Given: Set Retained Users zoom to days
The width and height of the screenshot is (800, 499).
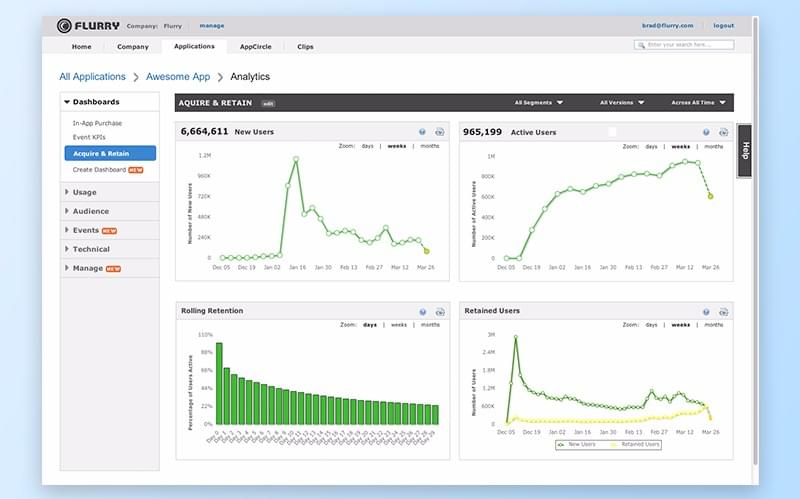Looking at the screenshot, I should coord(651,325).
